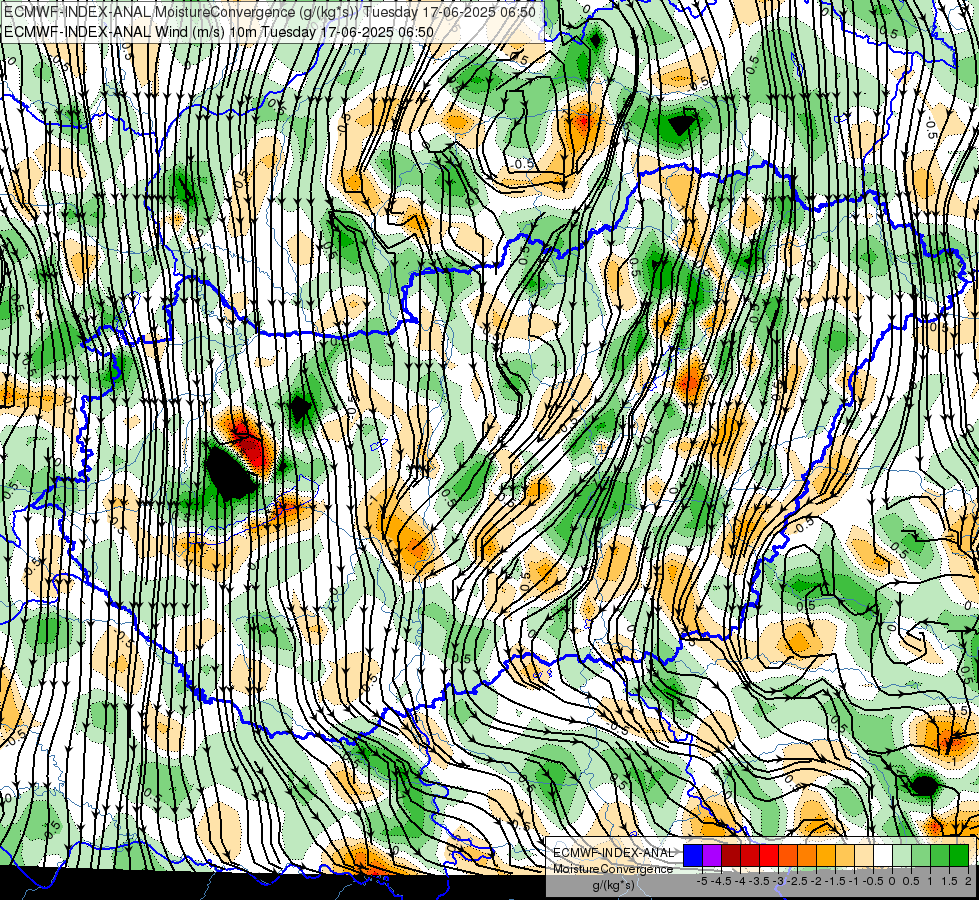This screenshot has height=900, width=979.
Task: Click the legend tick value -3.5
Action: click(760, 881)
